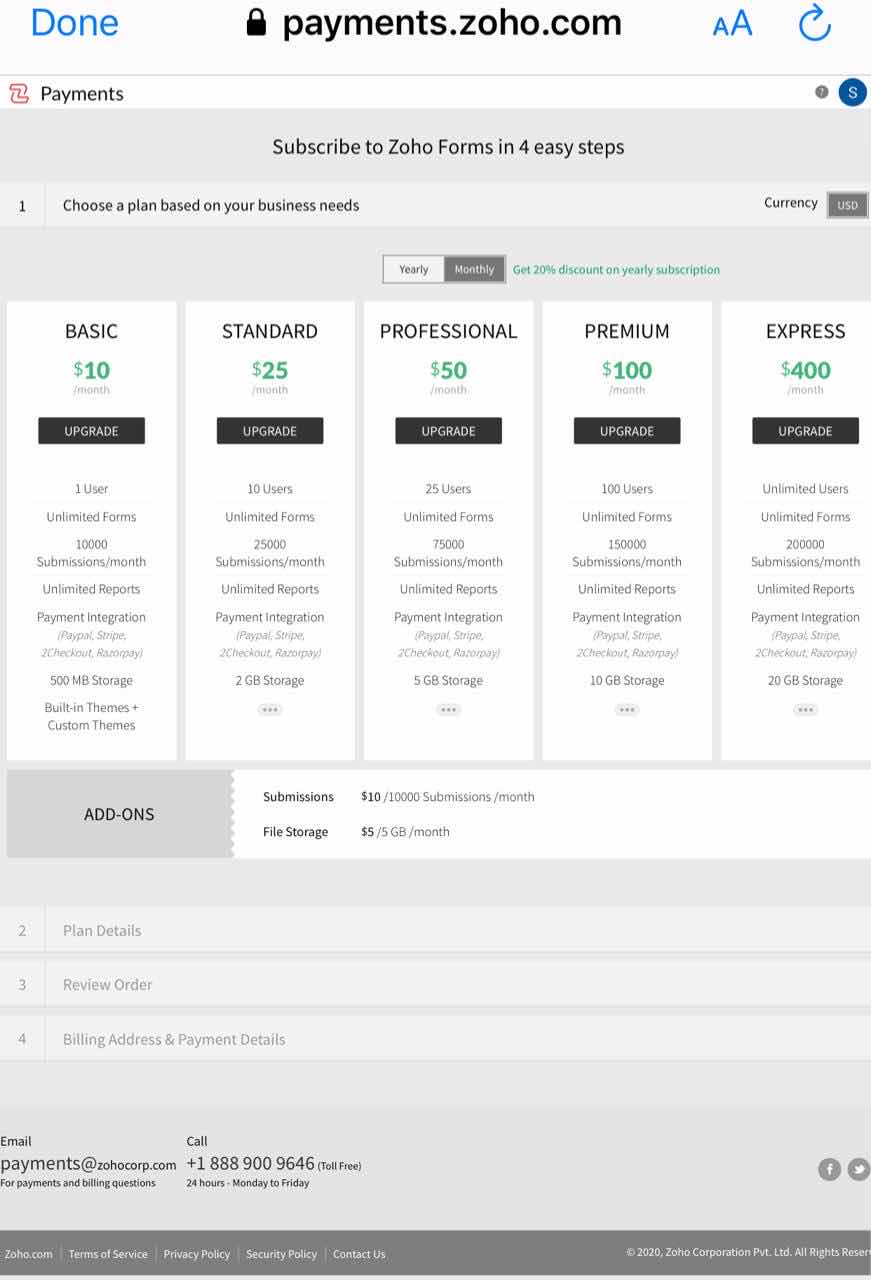The height and width of the screenshot is (1280, 871).
Task: Expand step 3 Review Order
Action: click(435, 985)
